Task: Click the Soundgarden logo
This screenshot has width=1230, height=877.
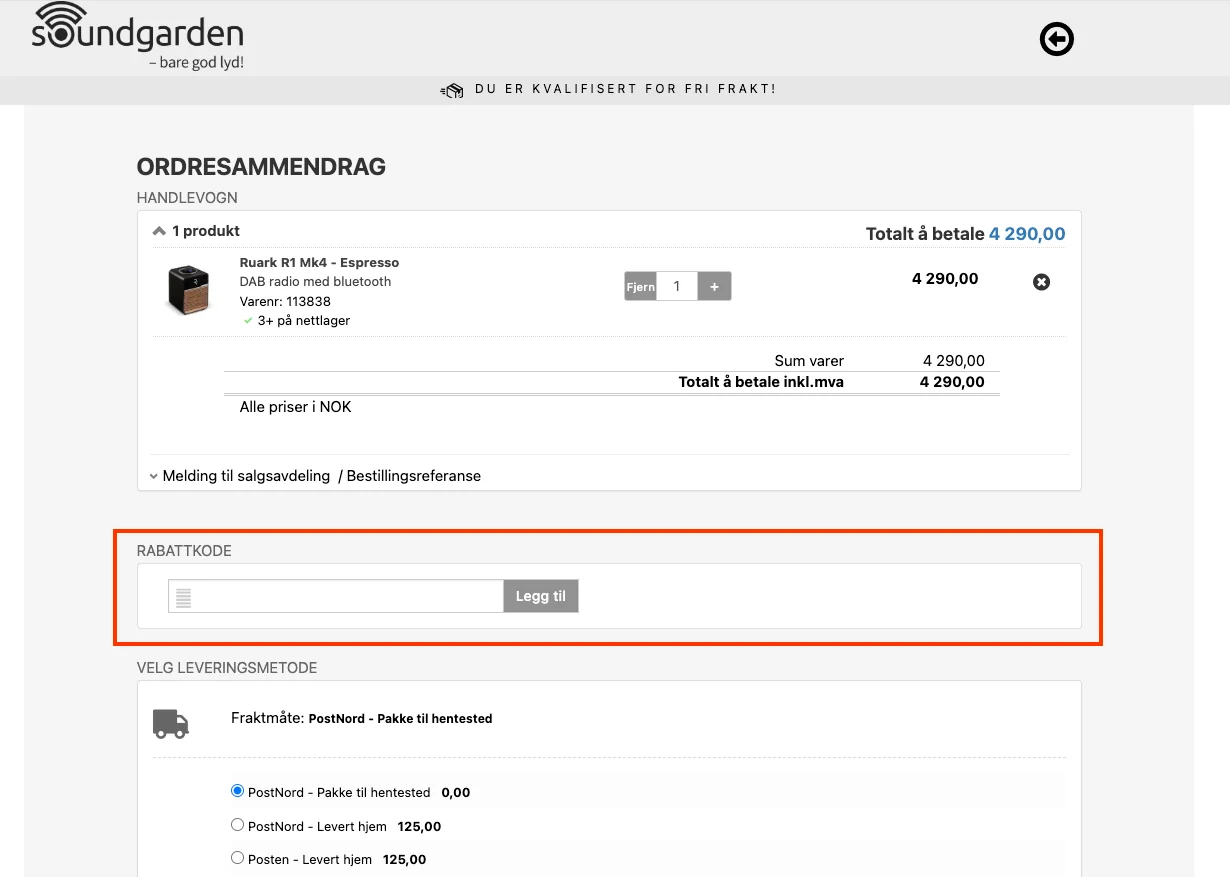Action: point(138,37)
